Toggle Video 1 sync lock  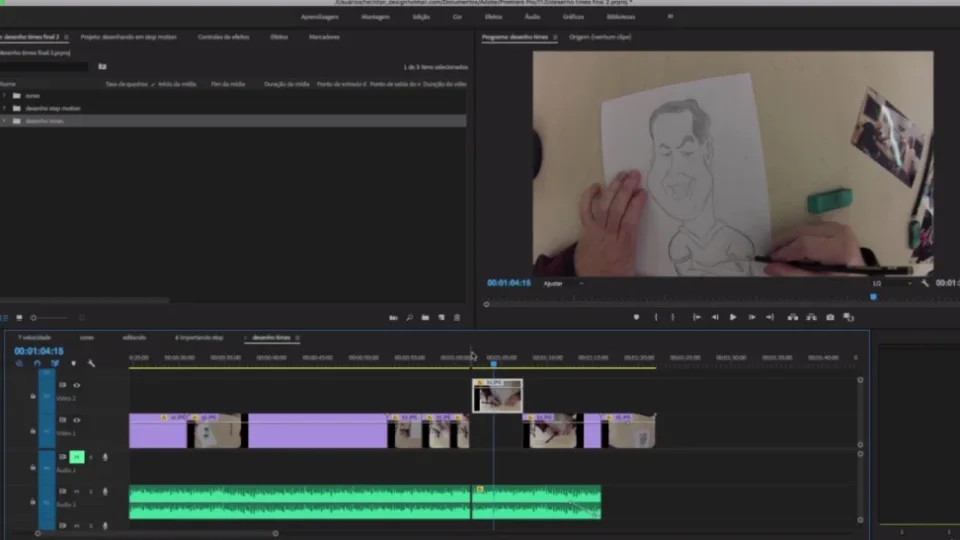(62, 420)
